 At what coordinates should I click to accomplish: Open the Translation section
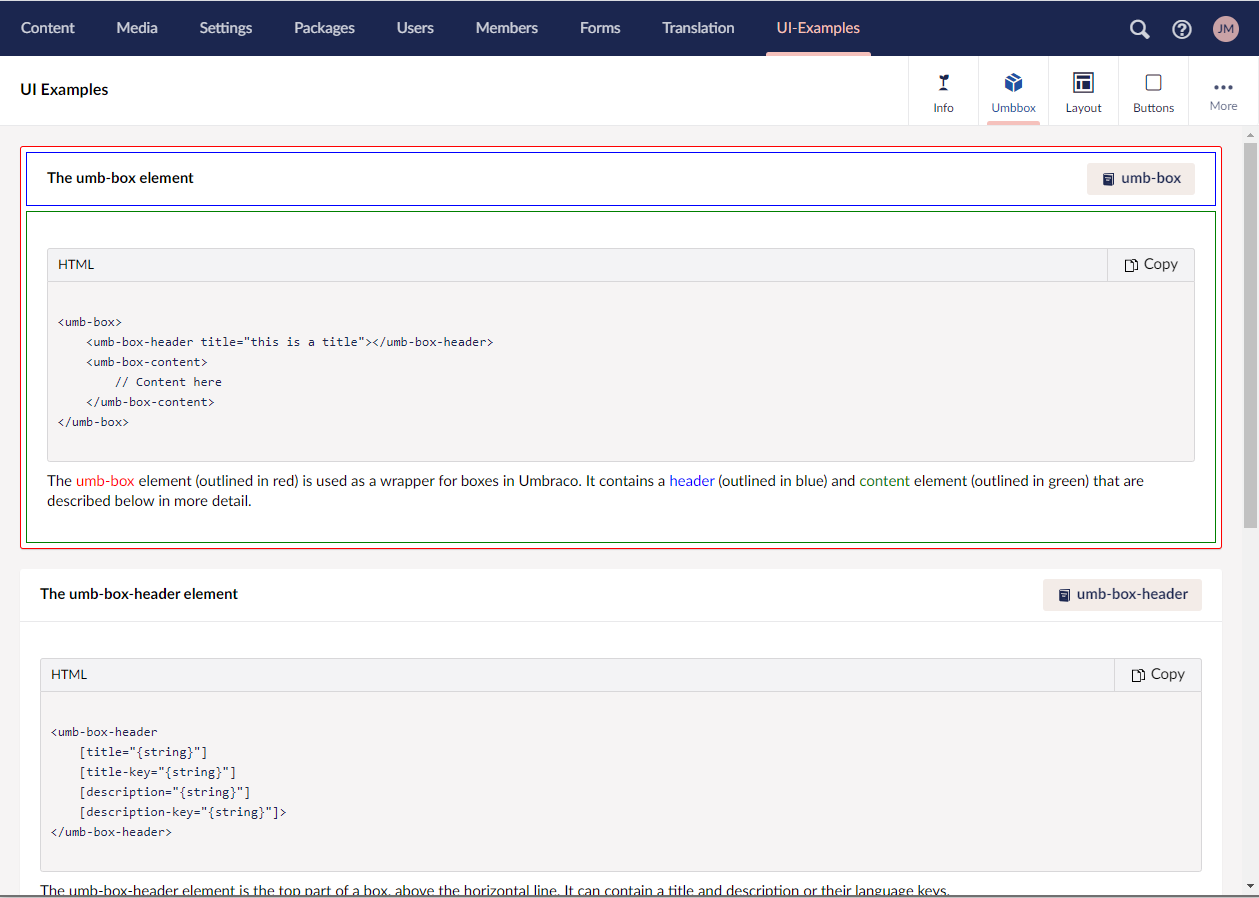click(698, 28)
